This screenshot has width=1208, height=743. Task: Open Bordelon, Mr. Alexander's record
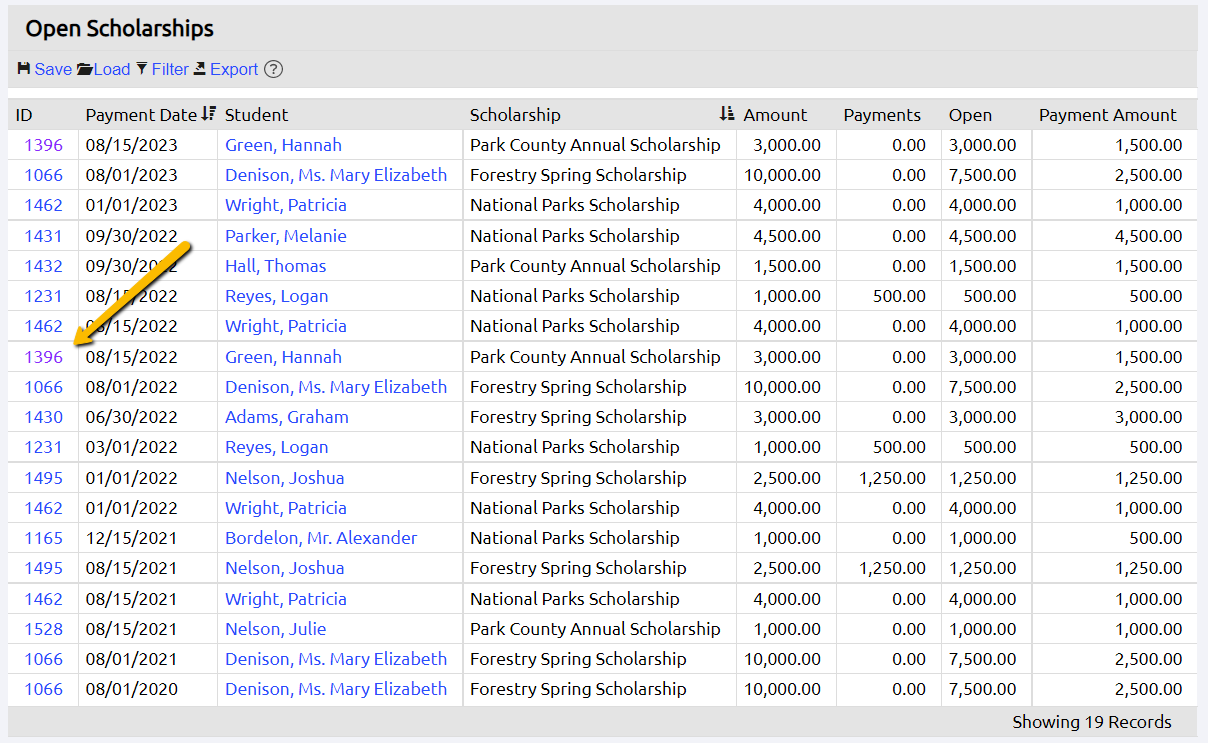coord(320,538)
